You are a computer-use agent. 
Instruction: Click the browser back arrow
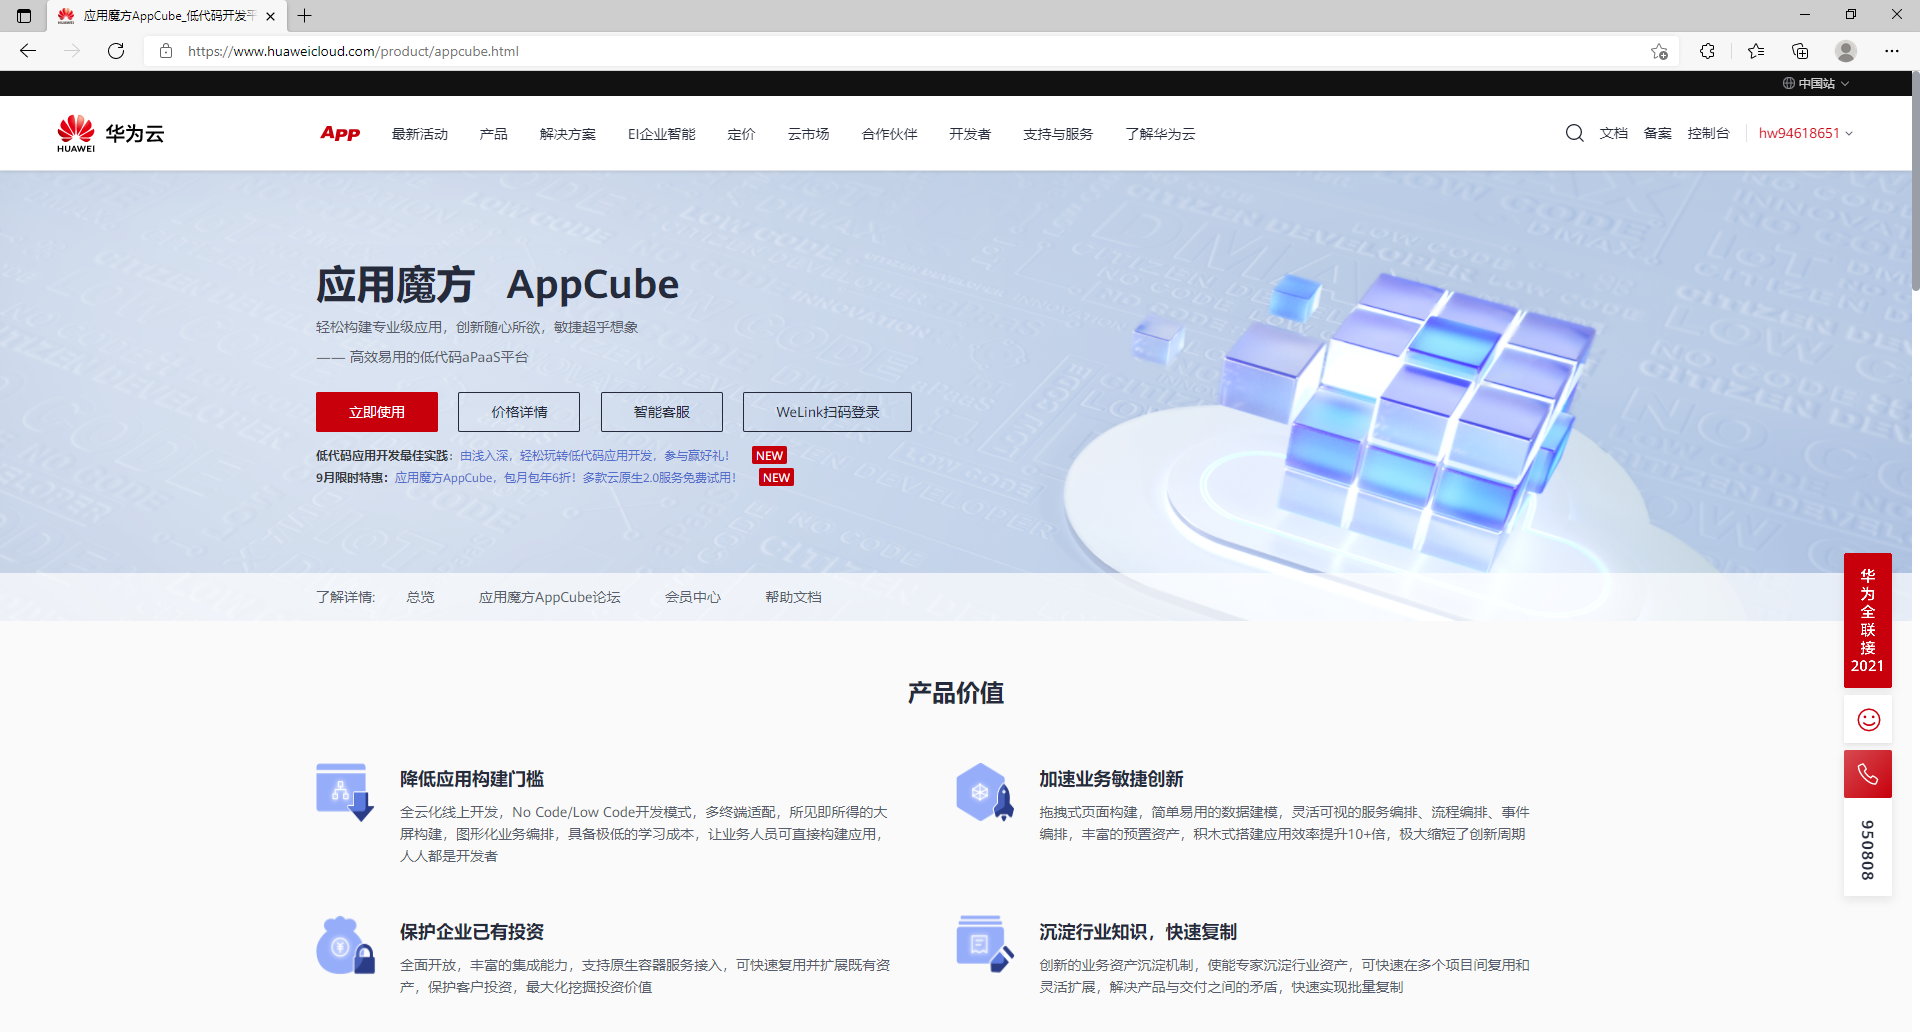28,51
